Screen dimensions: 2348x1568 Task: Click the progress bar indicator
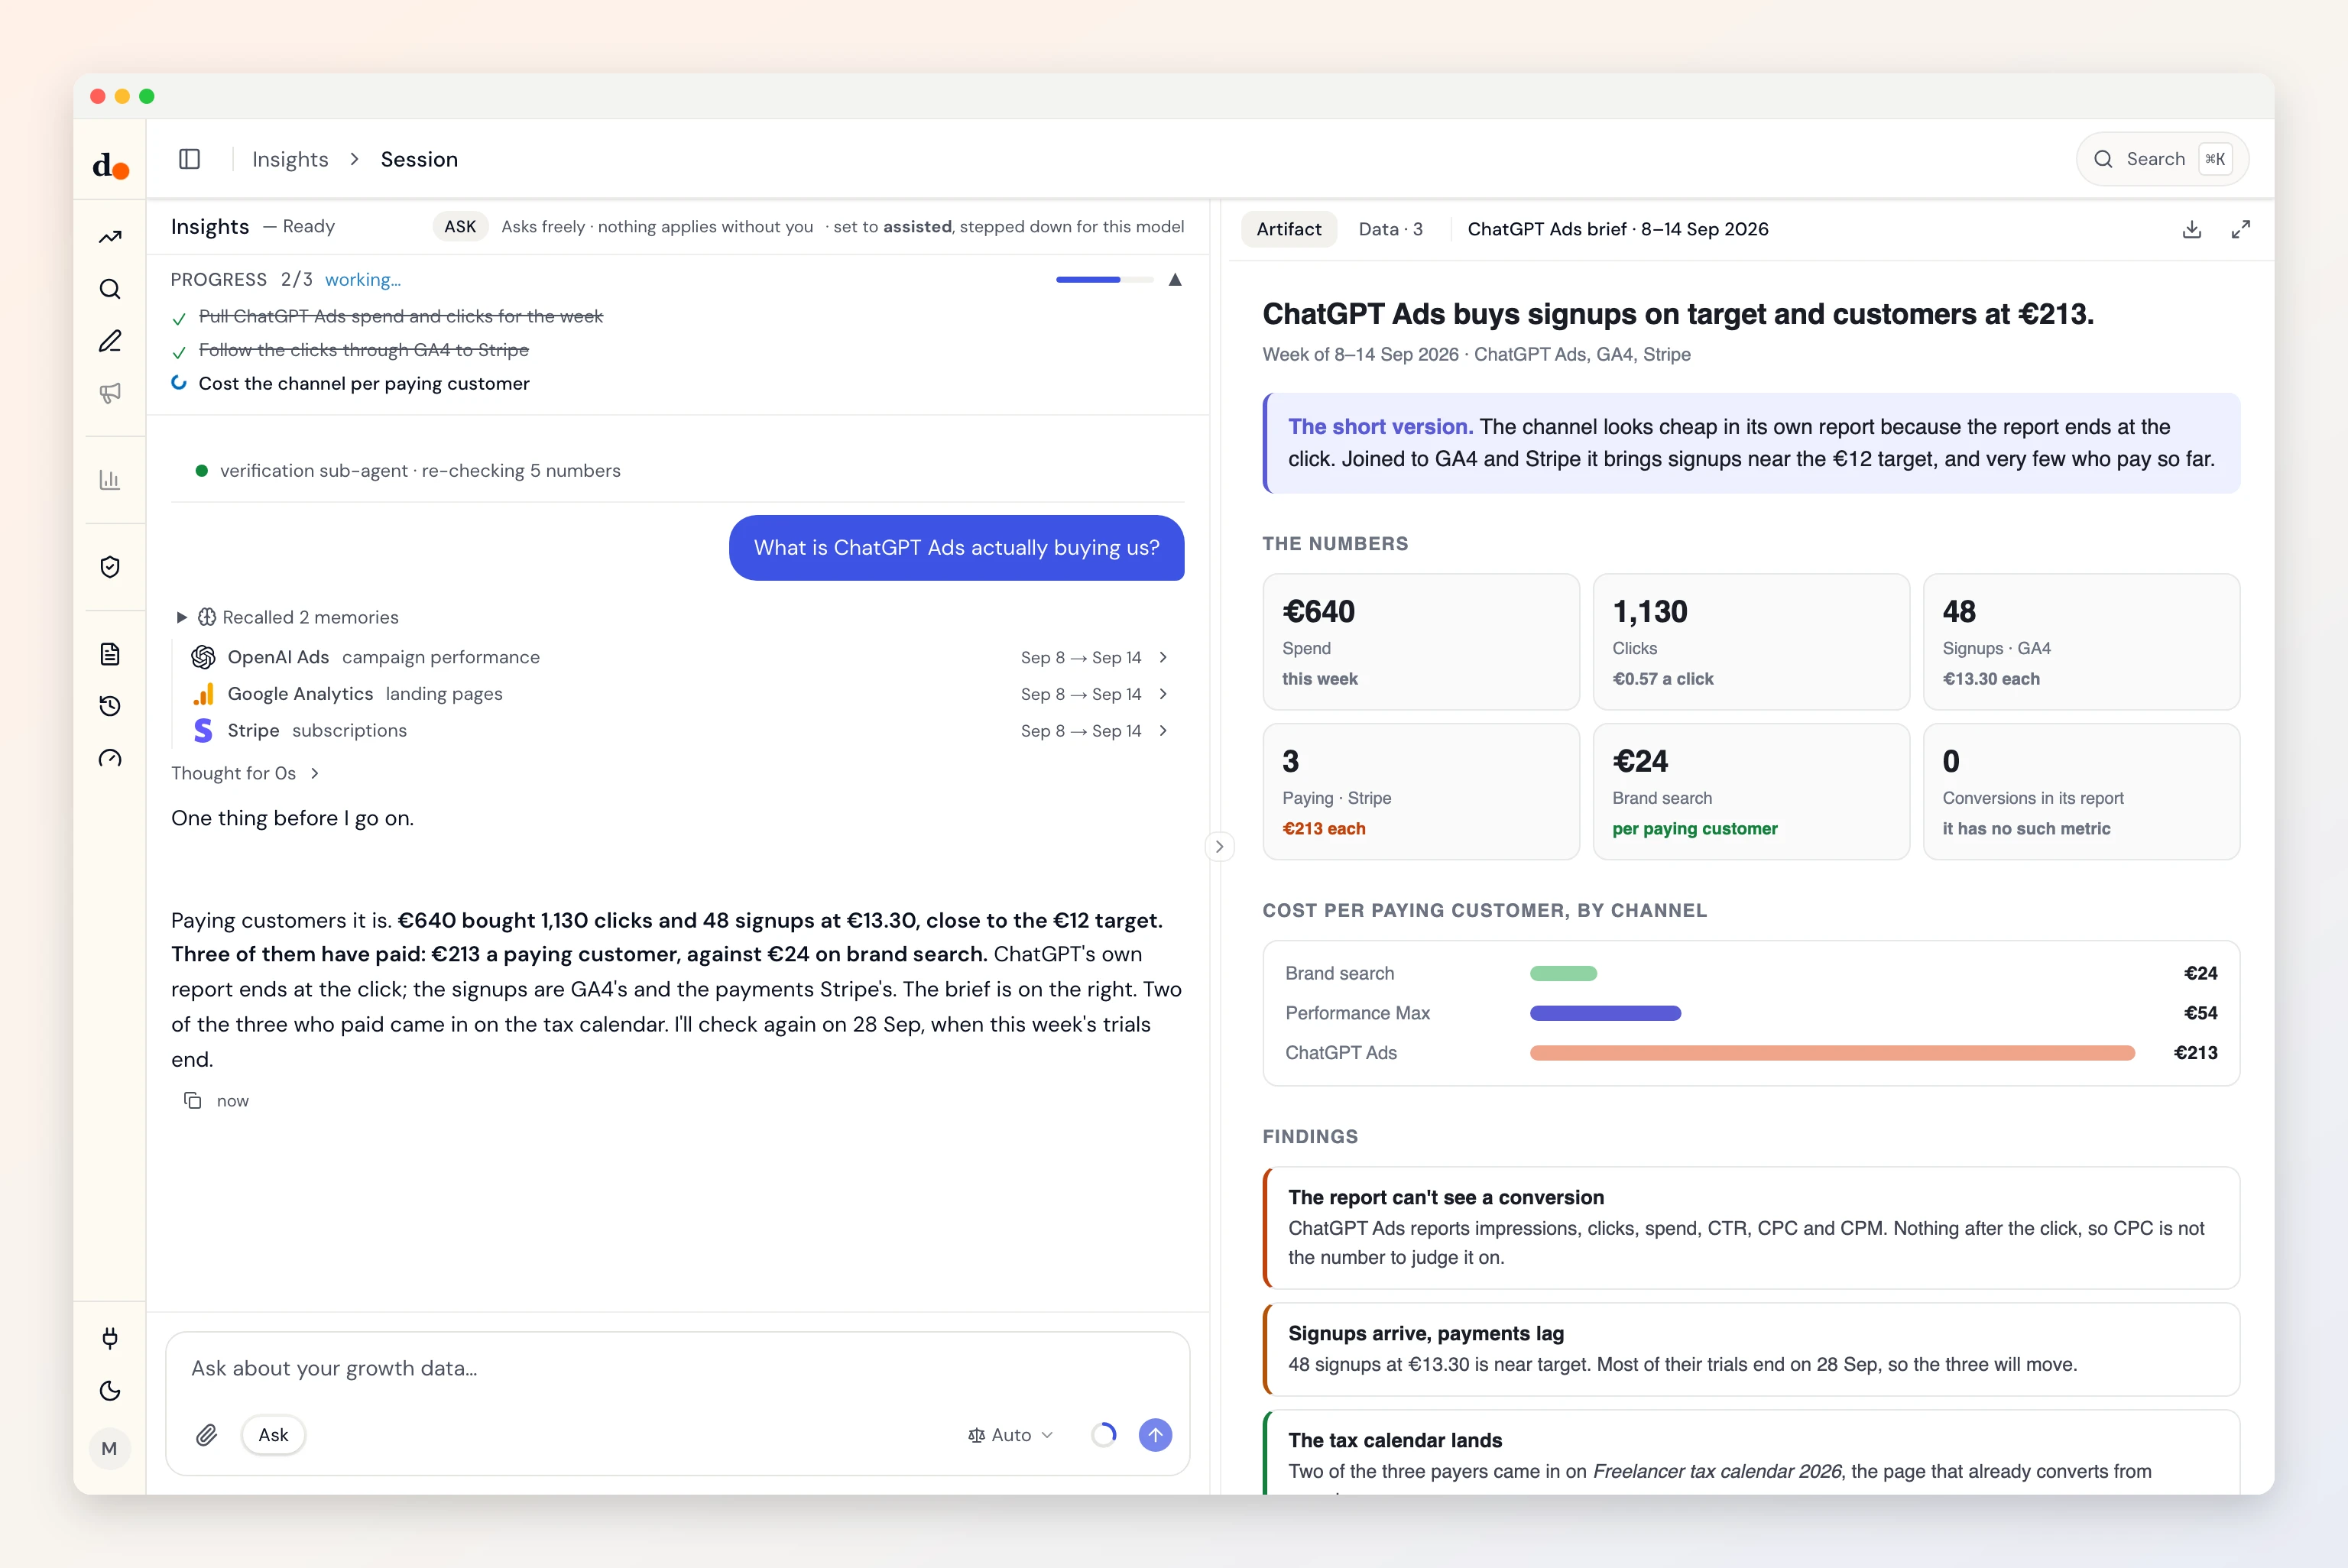pyautogui.click(x=1104, y=280)
